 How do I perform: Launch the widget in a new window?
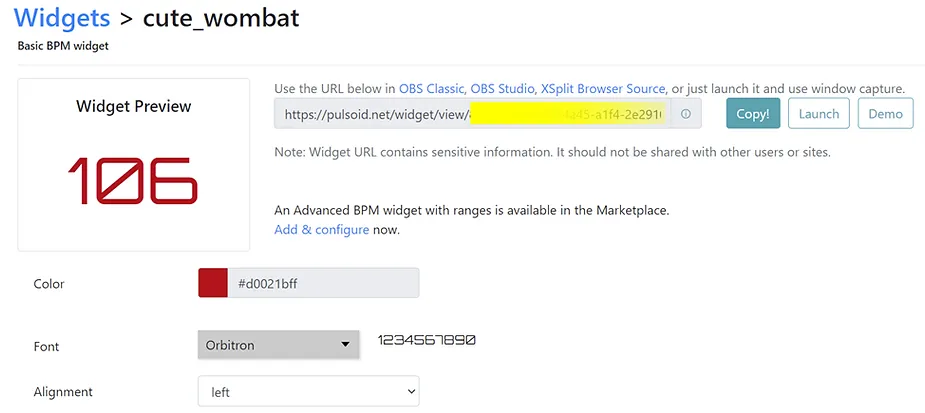click(818, 114)
